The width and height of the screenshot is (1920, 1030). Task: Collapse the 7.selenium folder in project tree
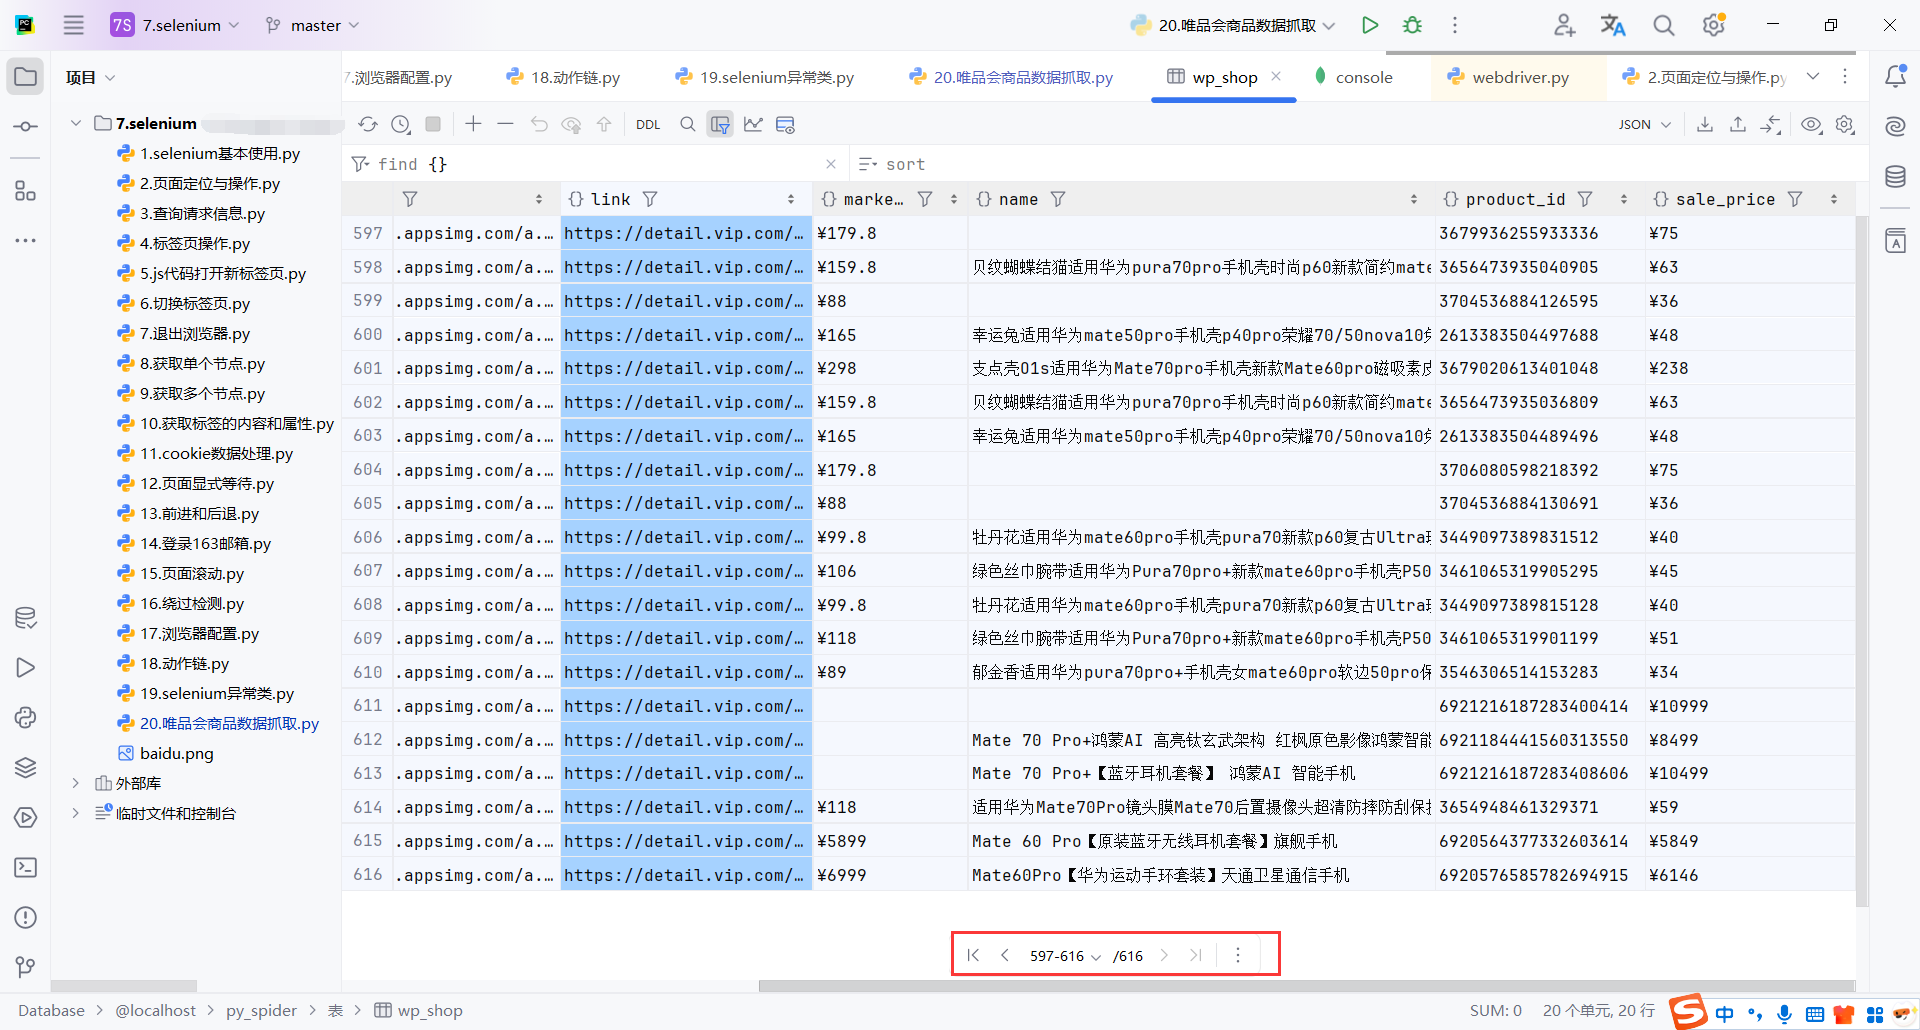[75, 123]
